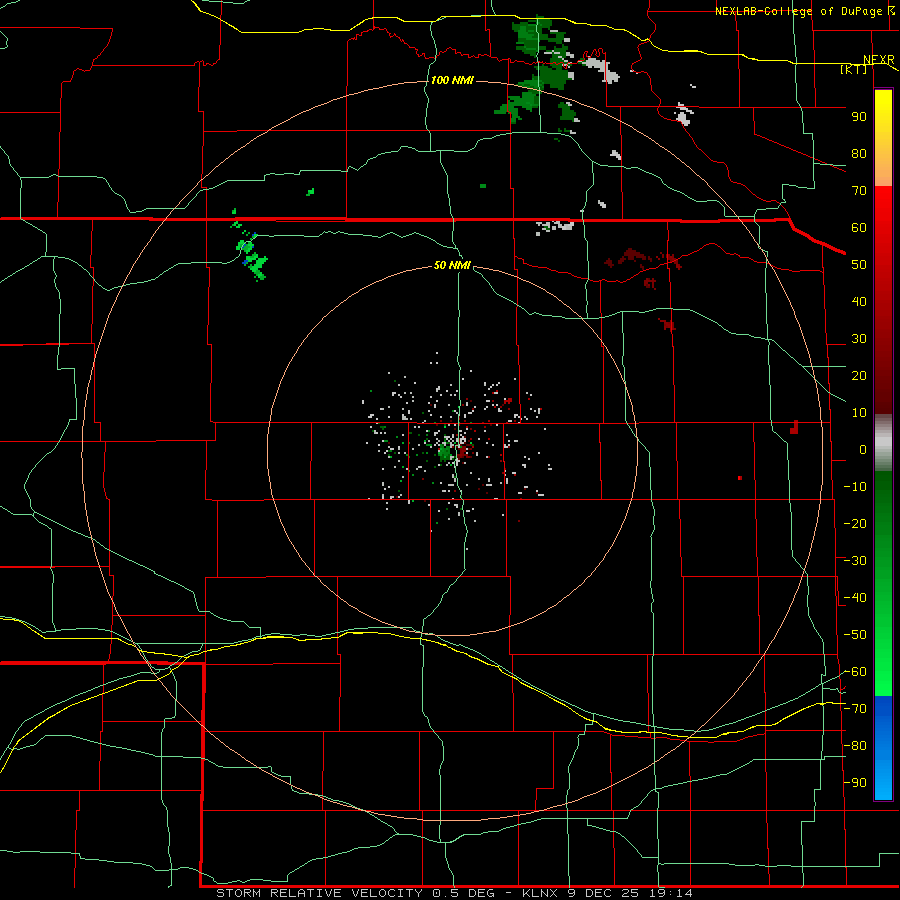The width and height of the screenshot is (900, 900).
Task: Click the "[KT]" units label
Action: point(854,70)
